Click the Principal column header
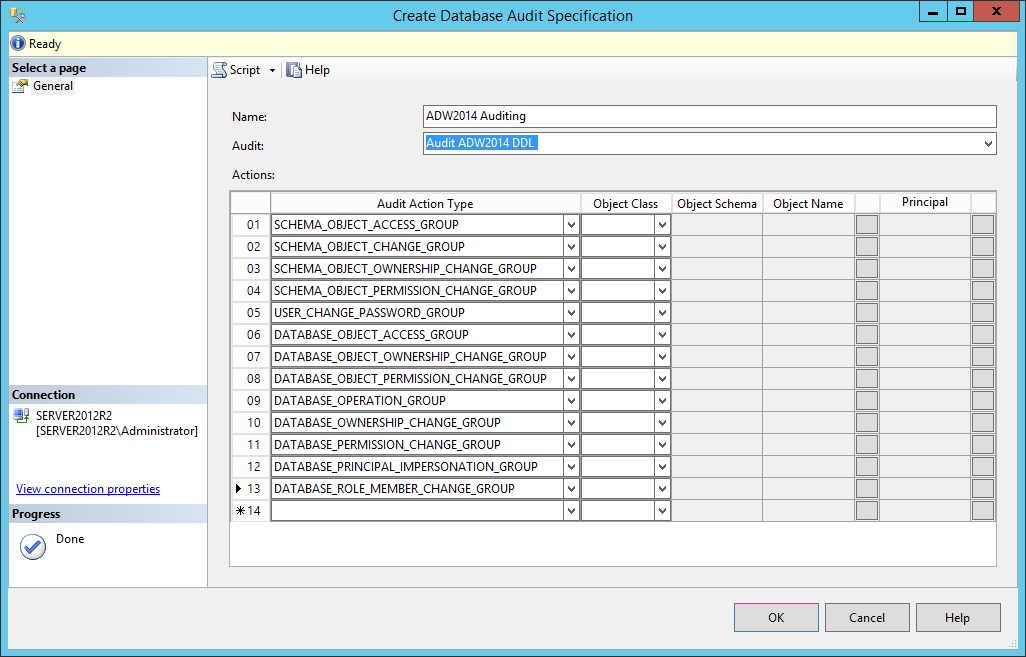Viewport: 1026px width, 657px height. (925, 203)
